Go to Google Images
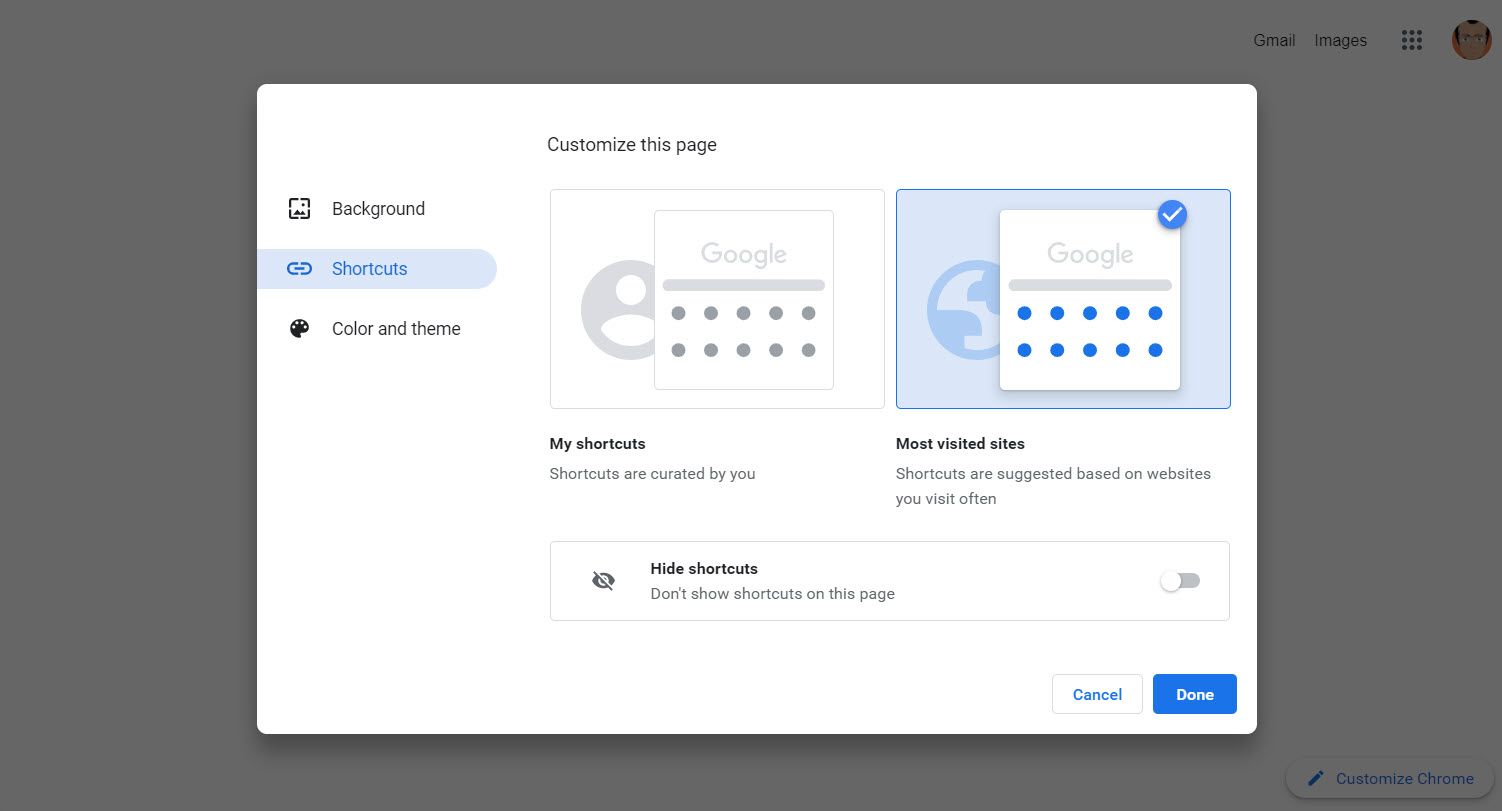This screenshot has width=1502, height=811. (x=1339, y=40)
